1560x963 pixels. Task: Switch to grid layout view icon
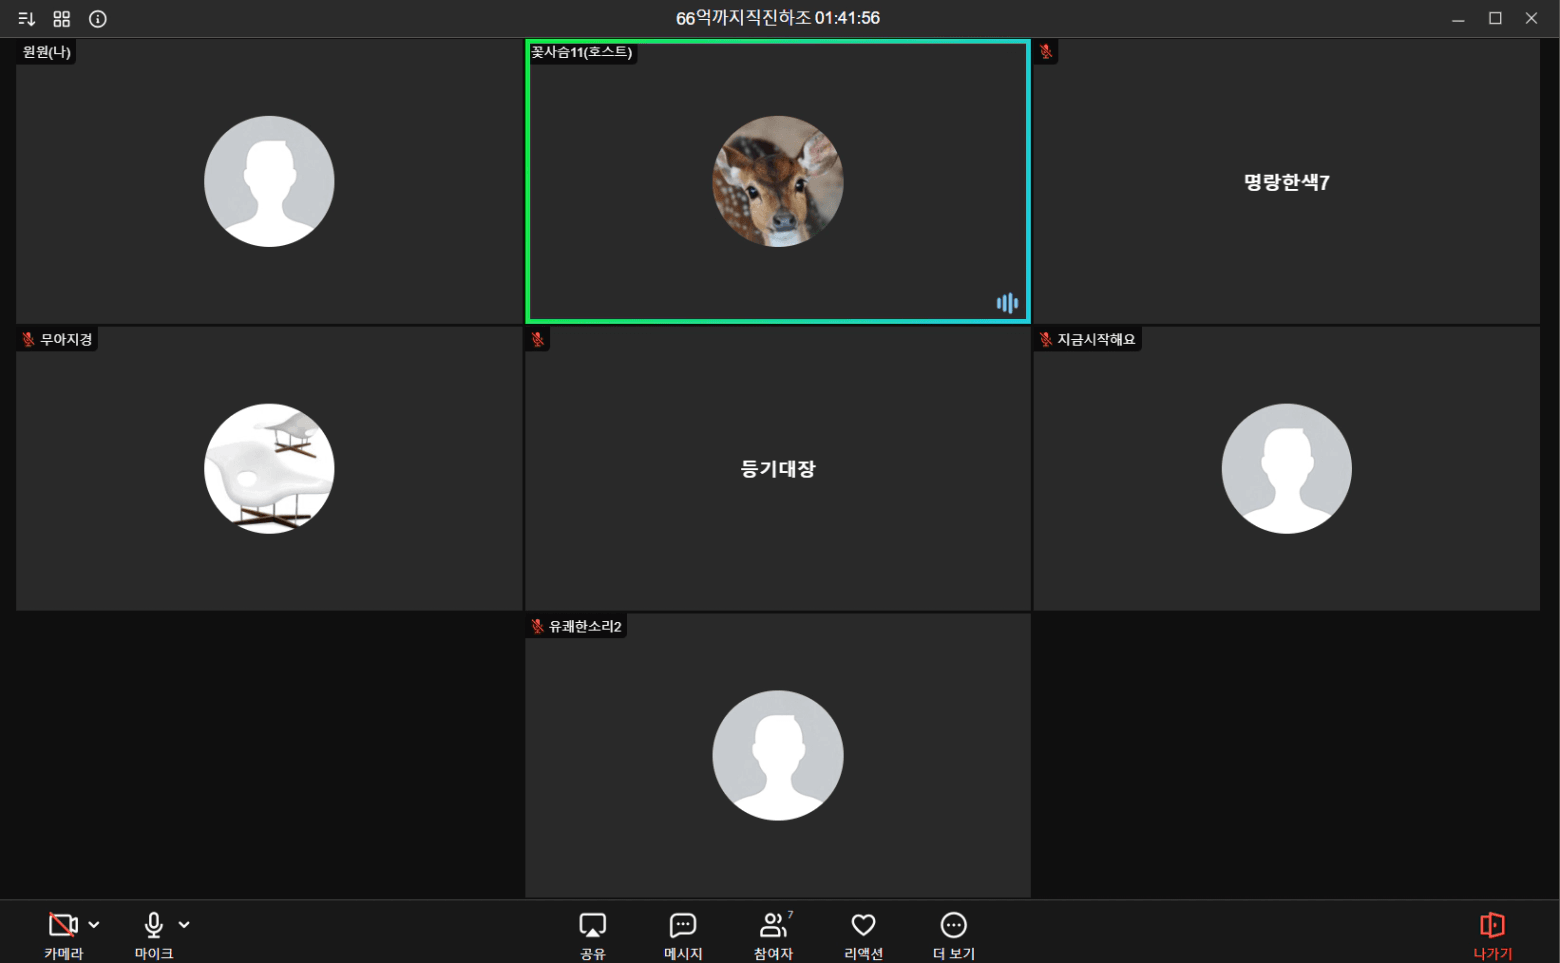(x=62, y=19)
